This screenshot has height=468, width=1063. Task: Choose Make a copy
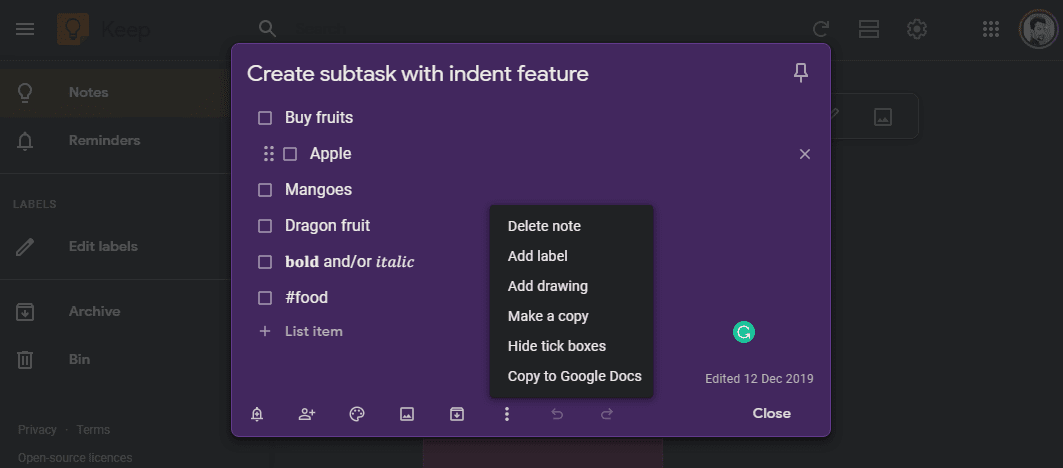point(571,316)
